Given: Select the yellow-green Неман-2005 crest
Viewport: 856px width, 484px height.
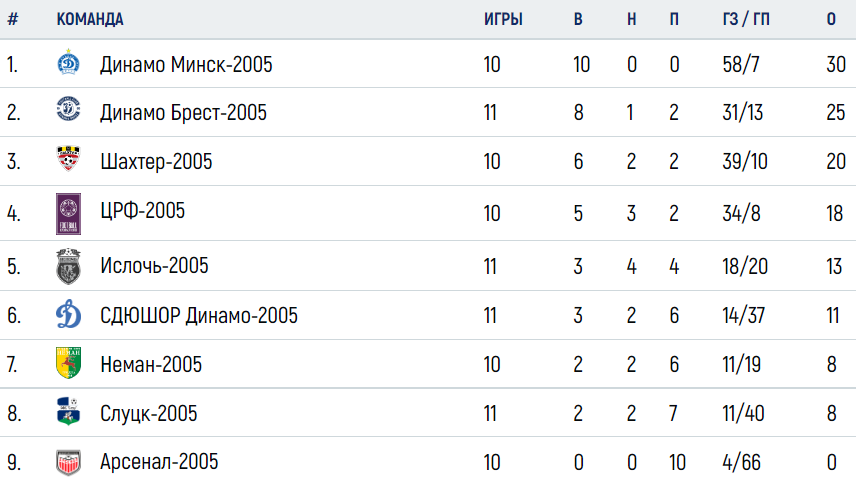Looking at the screenshot, I should 68,362.
